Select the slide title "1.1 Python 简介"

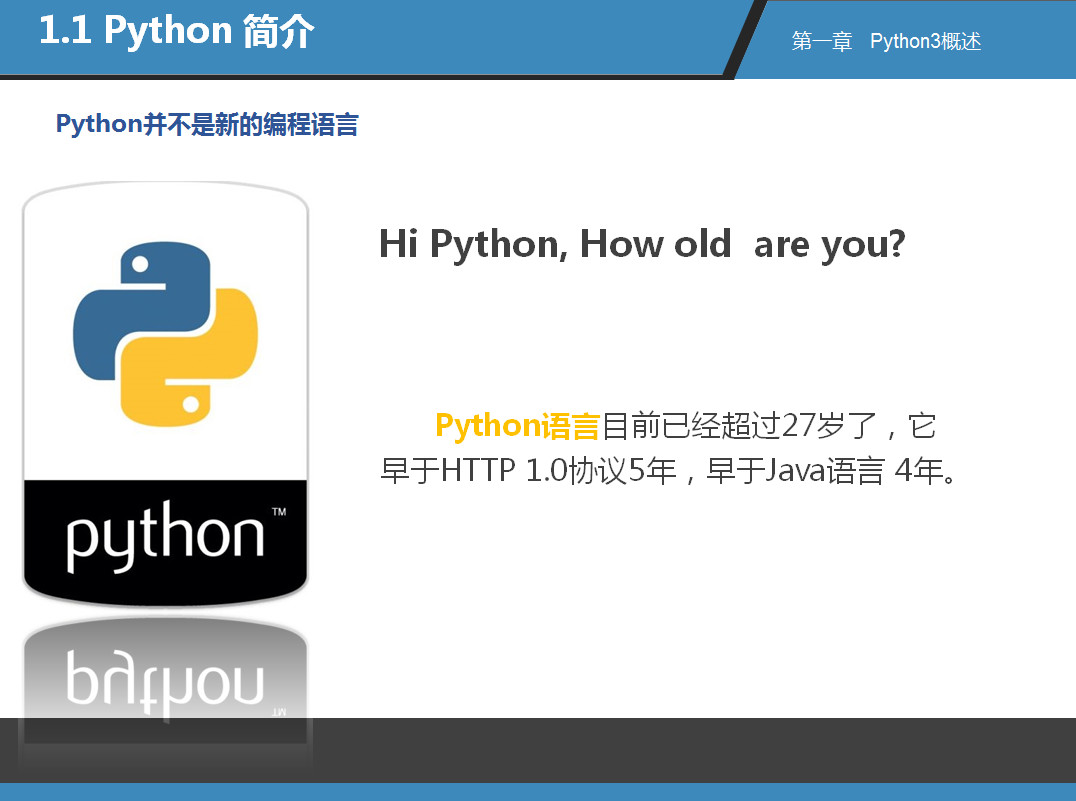(x=176, y=32)
